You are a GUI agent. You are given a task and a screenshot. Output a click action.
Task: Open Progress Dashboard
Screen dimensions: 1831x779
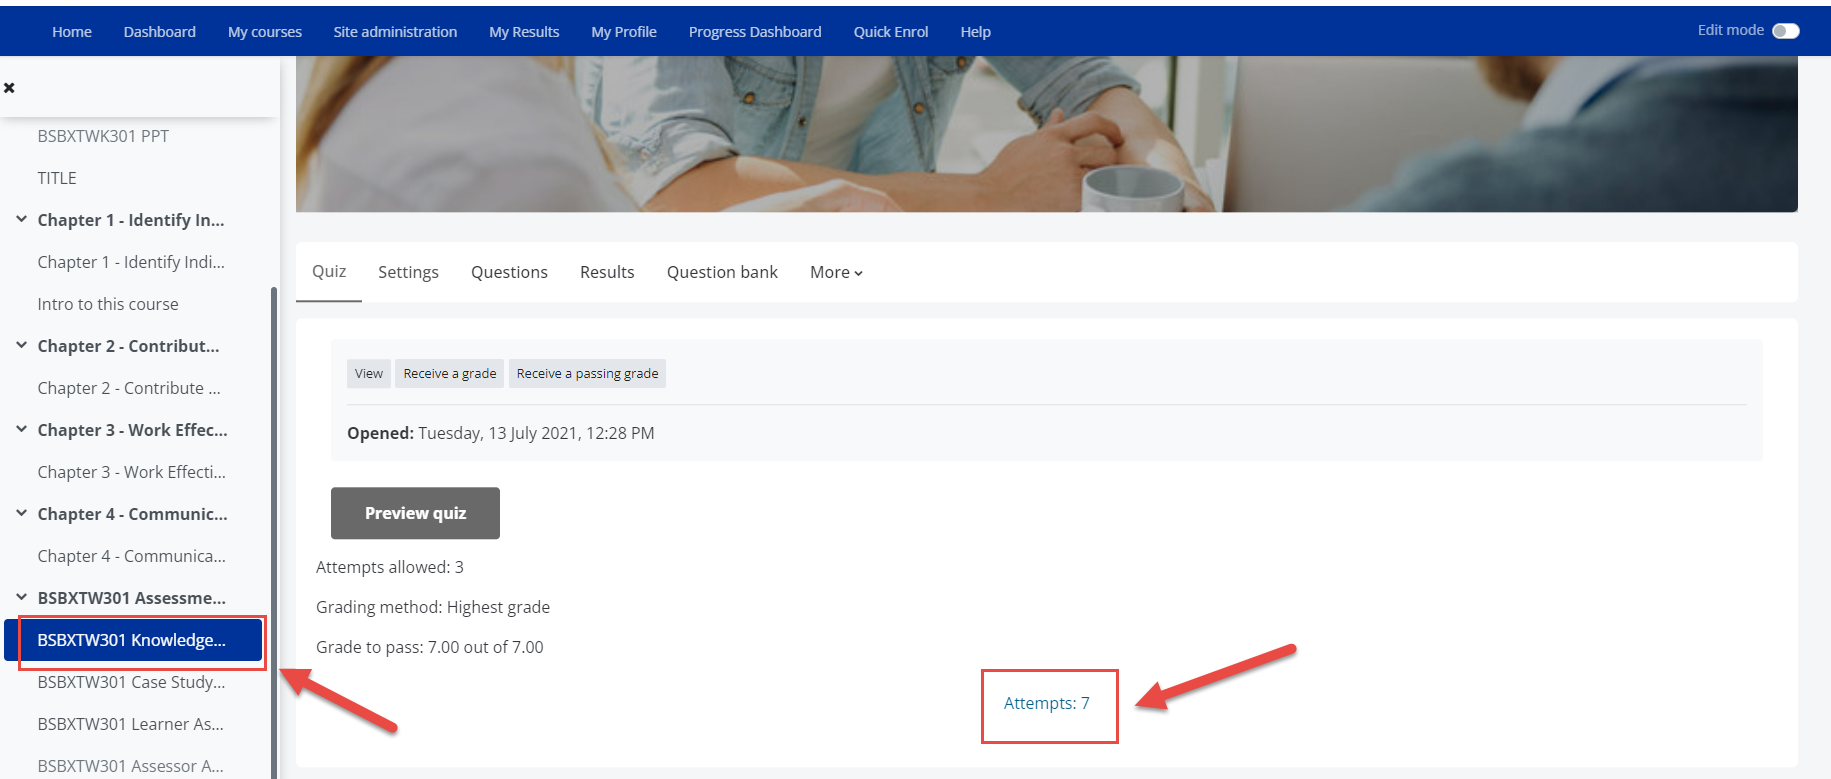click(x=755, y=32)
